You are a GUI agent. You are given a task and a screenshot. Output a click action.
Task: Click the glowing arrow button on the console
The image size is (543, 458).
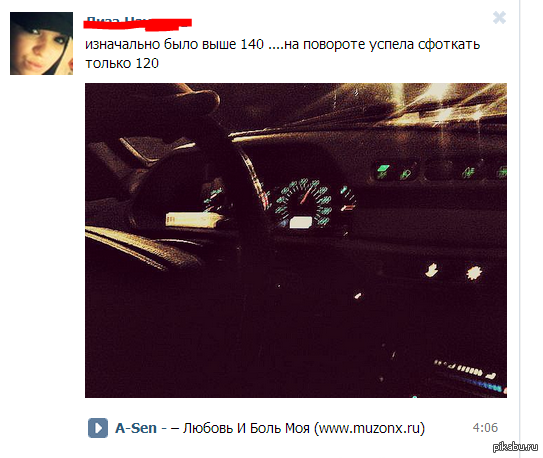click(x=431, y=270)
